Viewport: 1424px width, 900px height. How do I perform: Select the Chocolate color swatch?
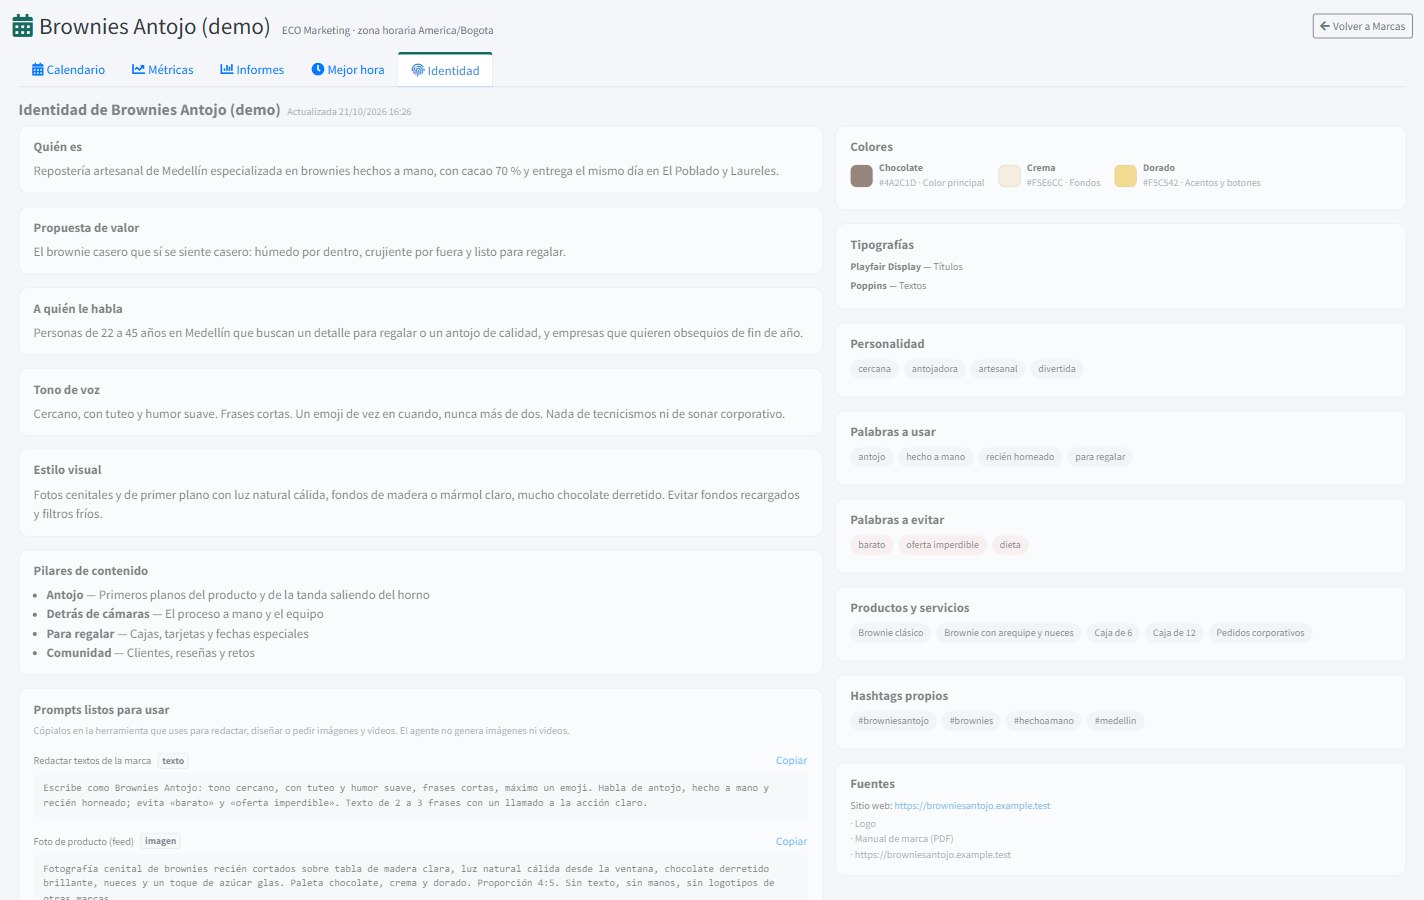pos(861,176)
